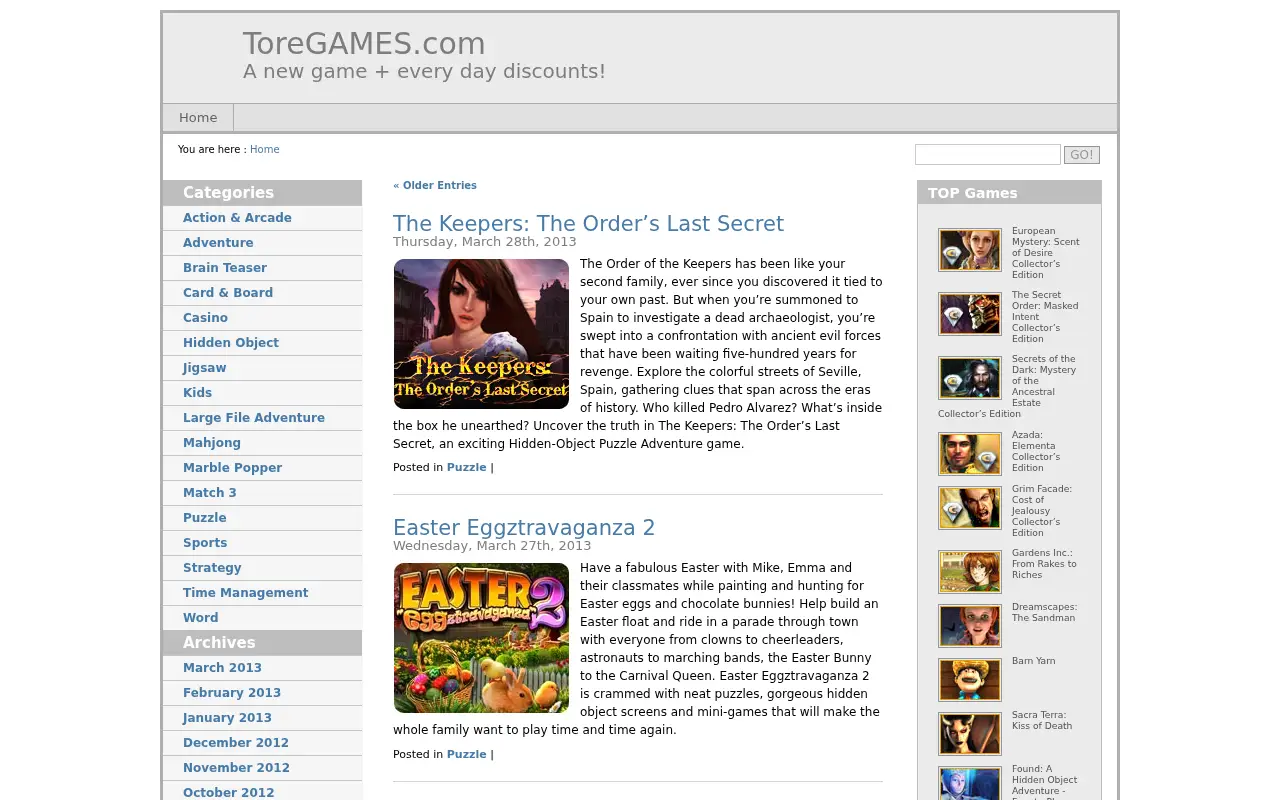
Task: Open January 2013 archive
Action: [262, 718]
